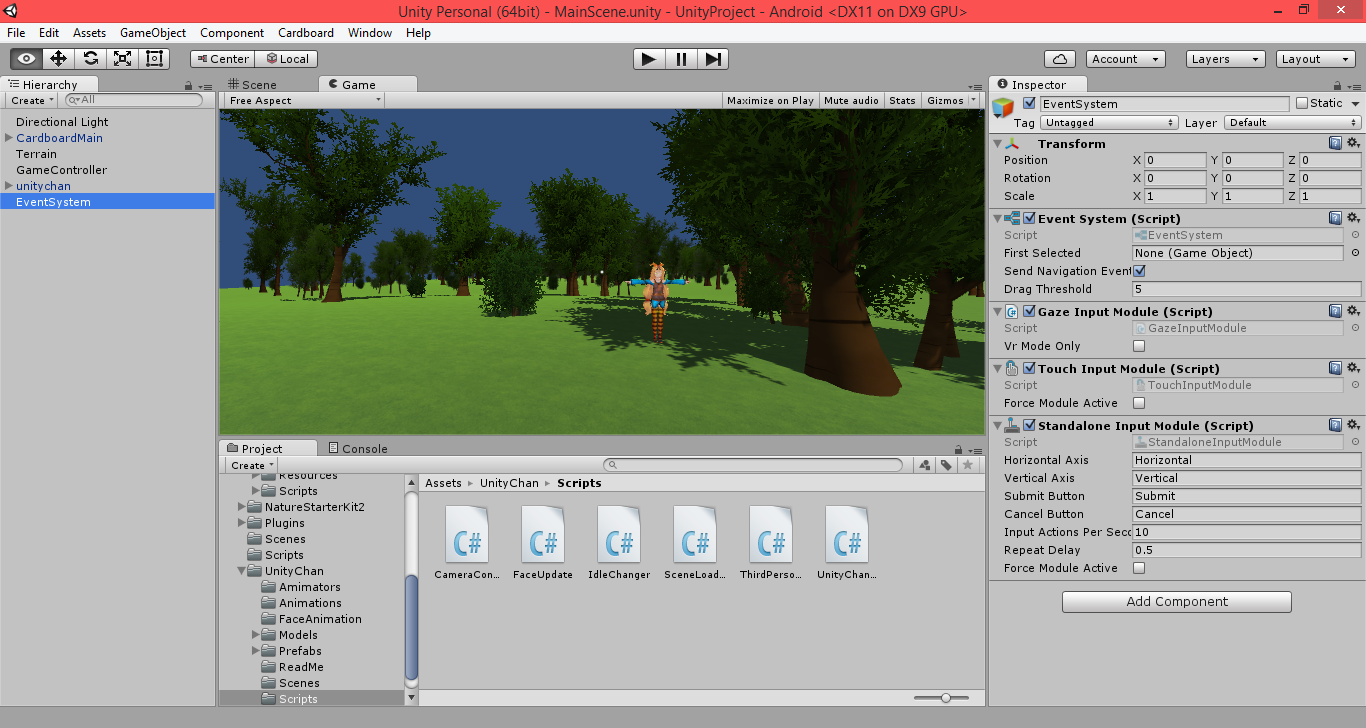Click the UnityChan... C# script icon

pos(847,534)
